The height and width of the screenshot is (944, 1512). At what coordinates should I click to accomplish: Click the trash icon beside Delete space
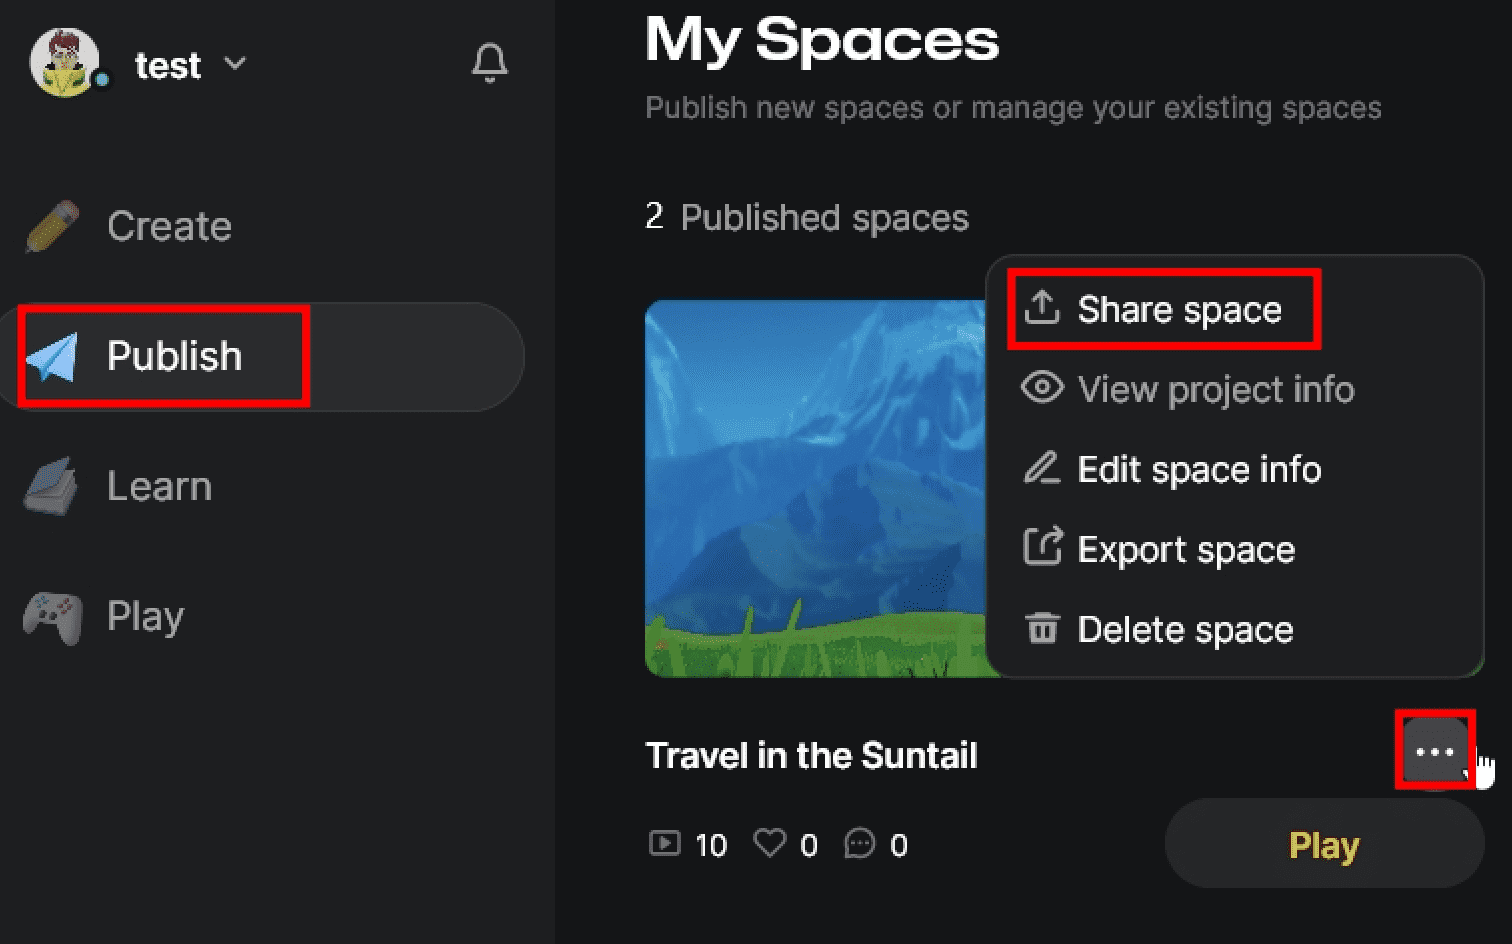click(1042, 629)
